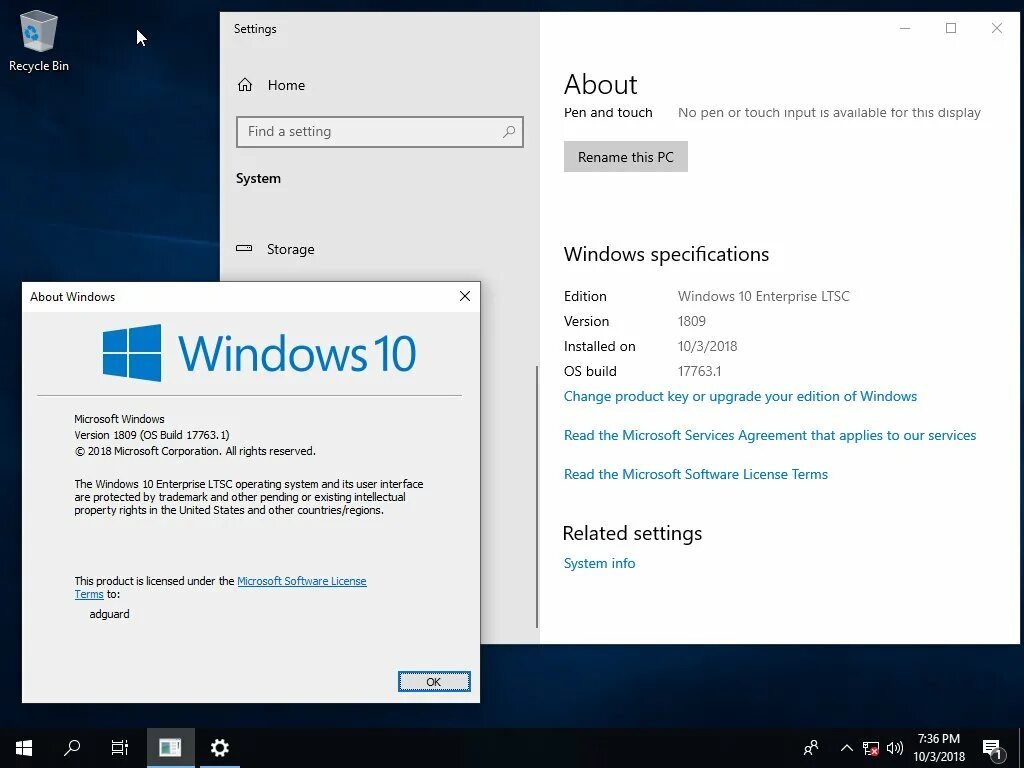This screenshot has height=768, width=1024.
Task: Select the winver app in taskbar
Action: click(x=170, y=748)
